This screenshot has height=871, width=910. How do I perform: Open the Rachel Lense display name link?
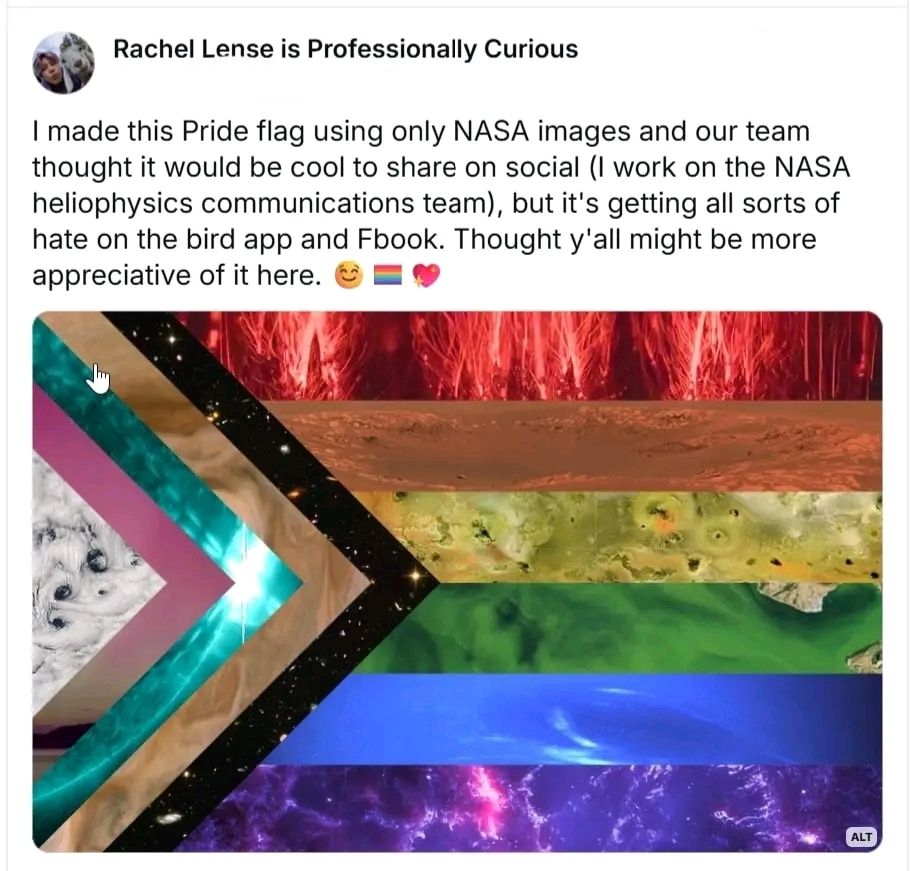point(345,49)
